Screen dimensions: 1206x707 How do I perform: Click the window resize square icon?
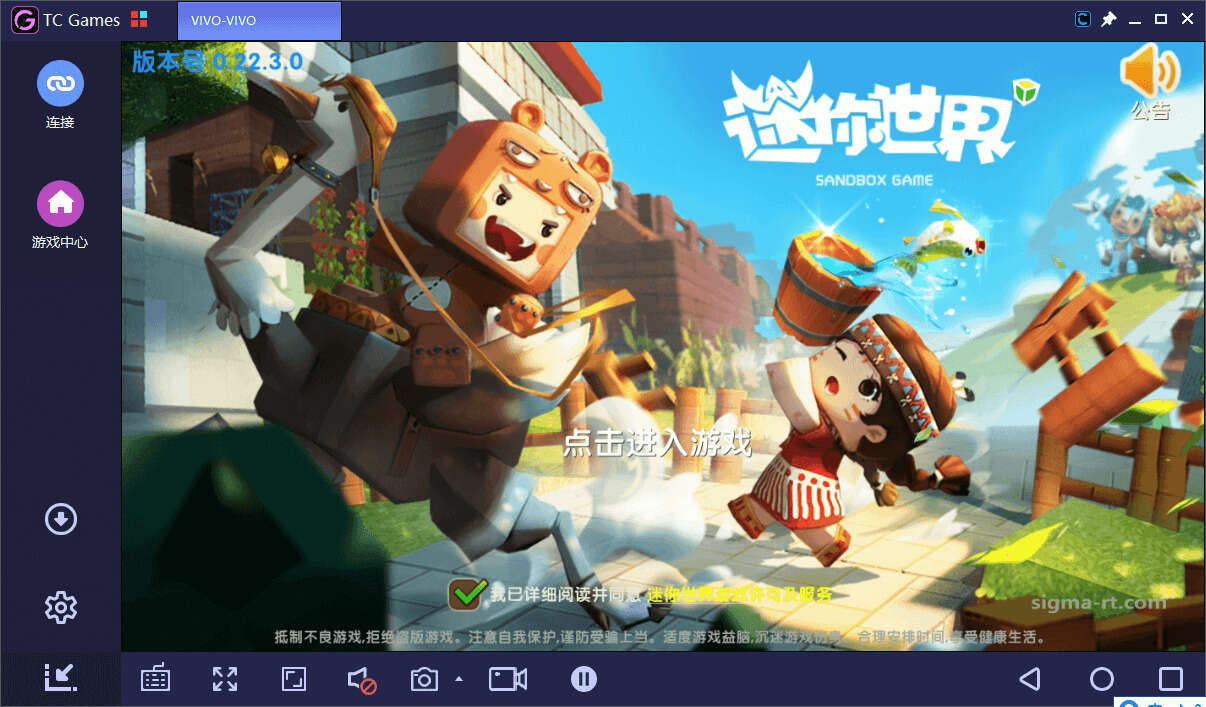tap(293, 679)
